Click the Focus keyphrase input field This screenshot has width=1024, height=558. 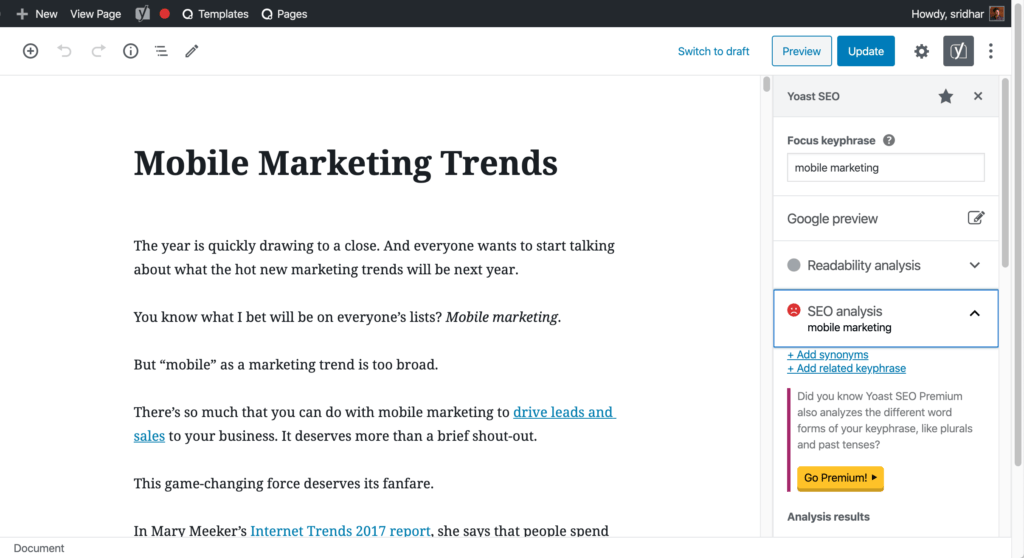point(885,168)
